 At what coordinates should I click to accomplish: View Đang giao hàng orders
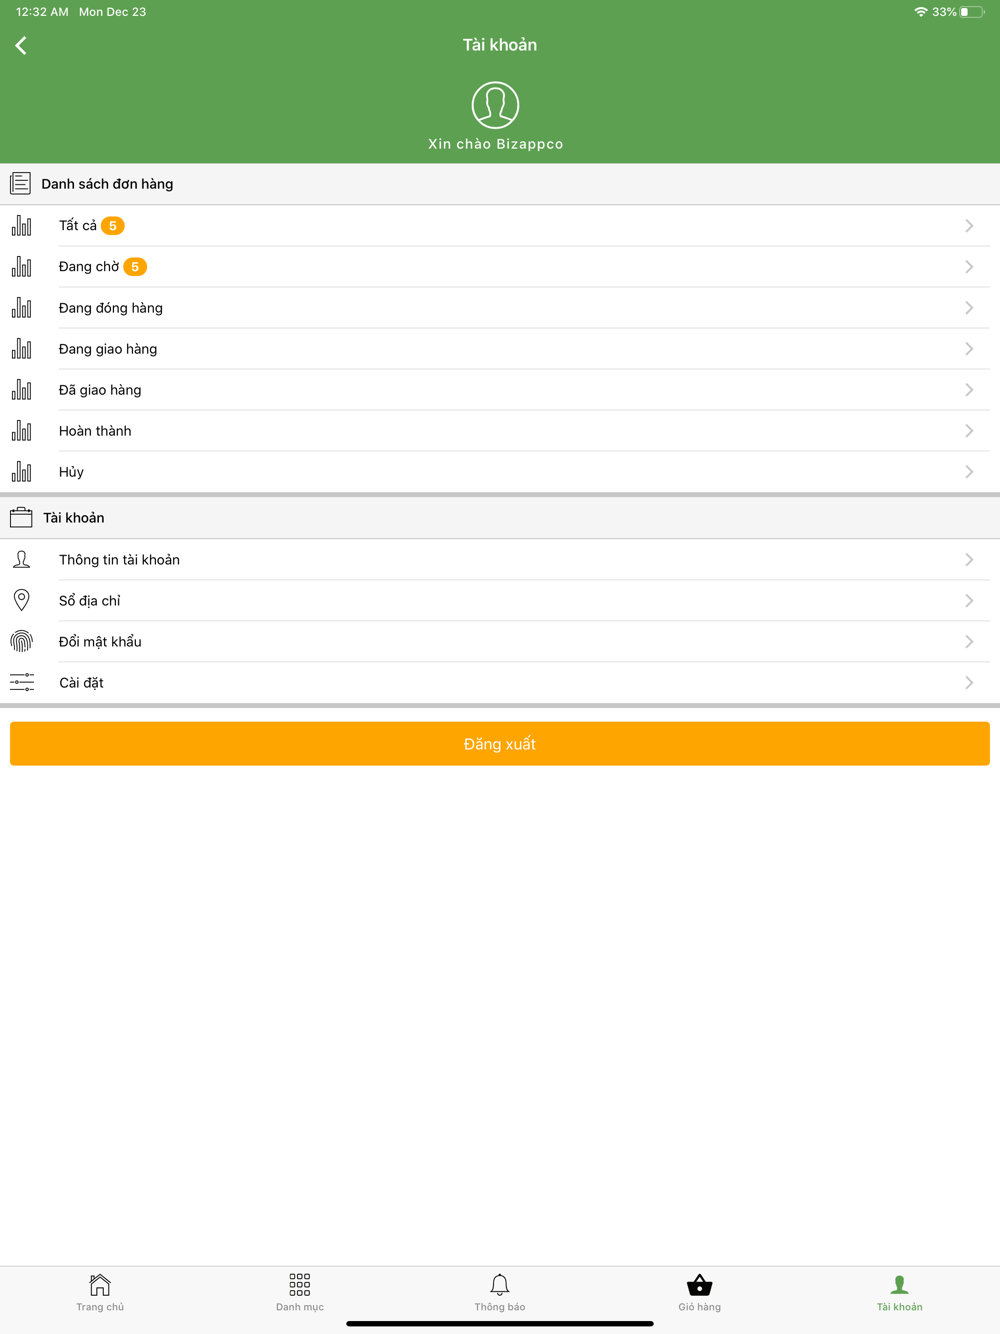click(500, 349)
